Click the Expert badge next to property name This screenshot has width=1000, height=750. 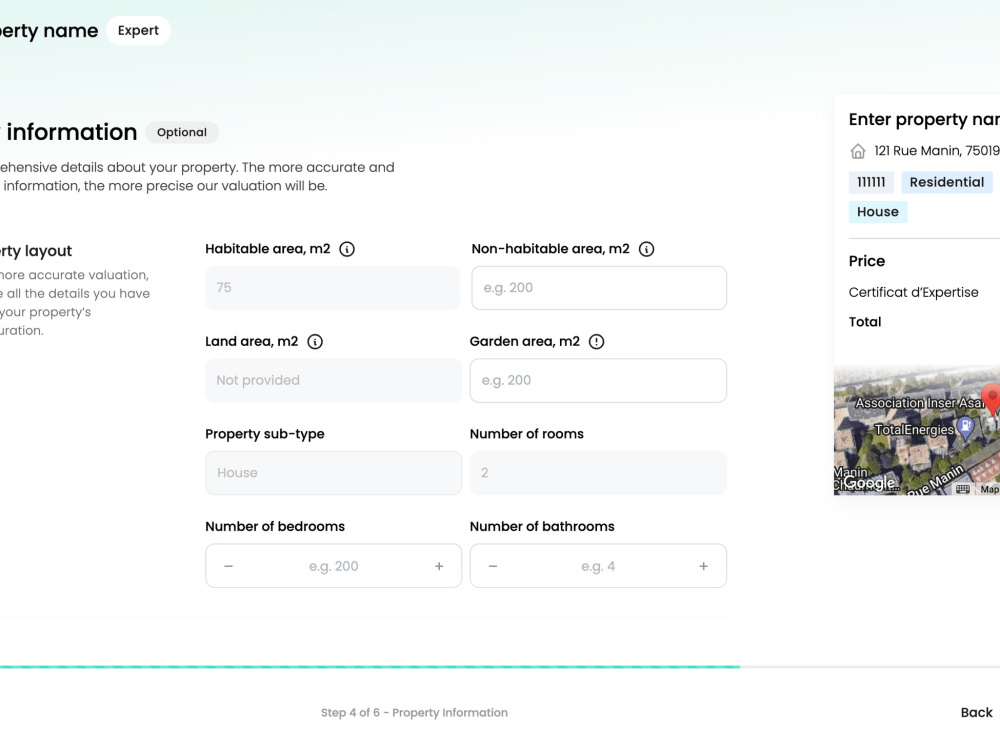coord(138,30)
